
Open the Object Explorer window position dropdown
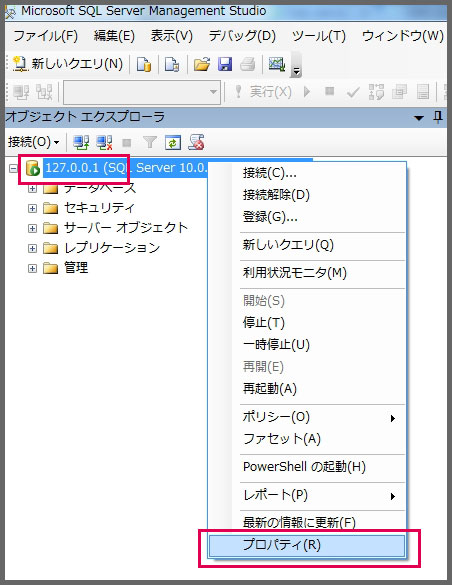tap(419, 118)
